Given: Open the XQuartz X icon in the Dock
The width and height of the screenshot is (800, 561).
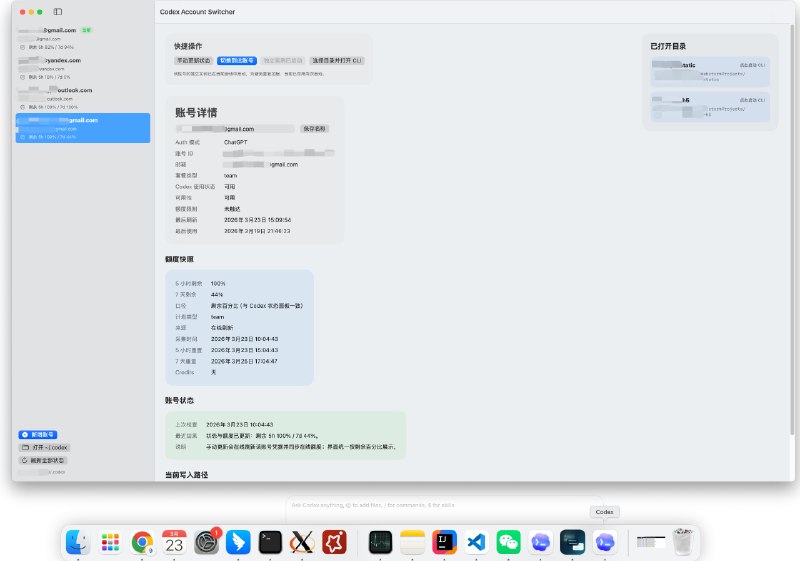Looking at the screenshot, I should click(x=302, y=542).
